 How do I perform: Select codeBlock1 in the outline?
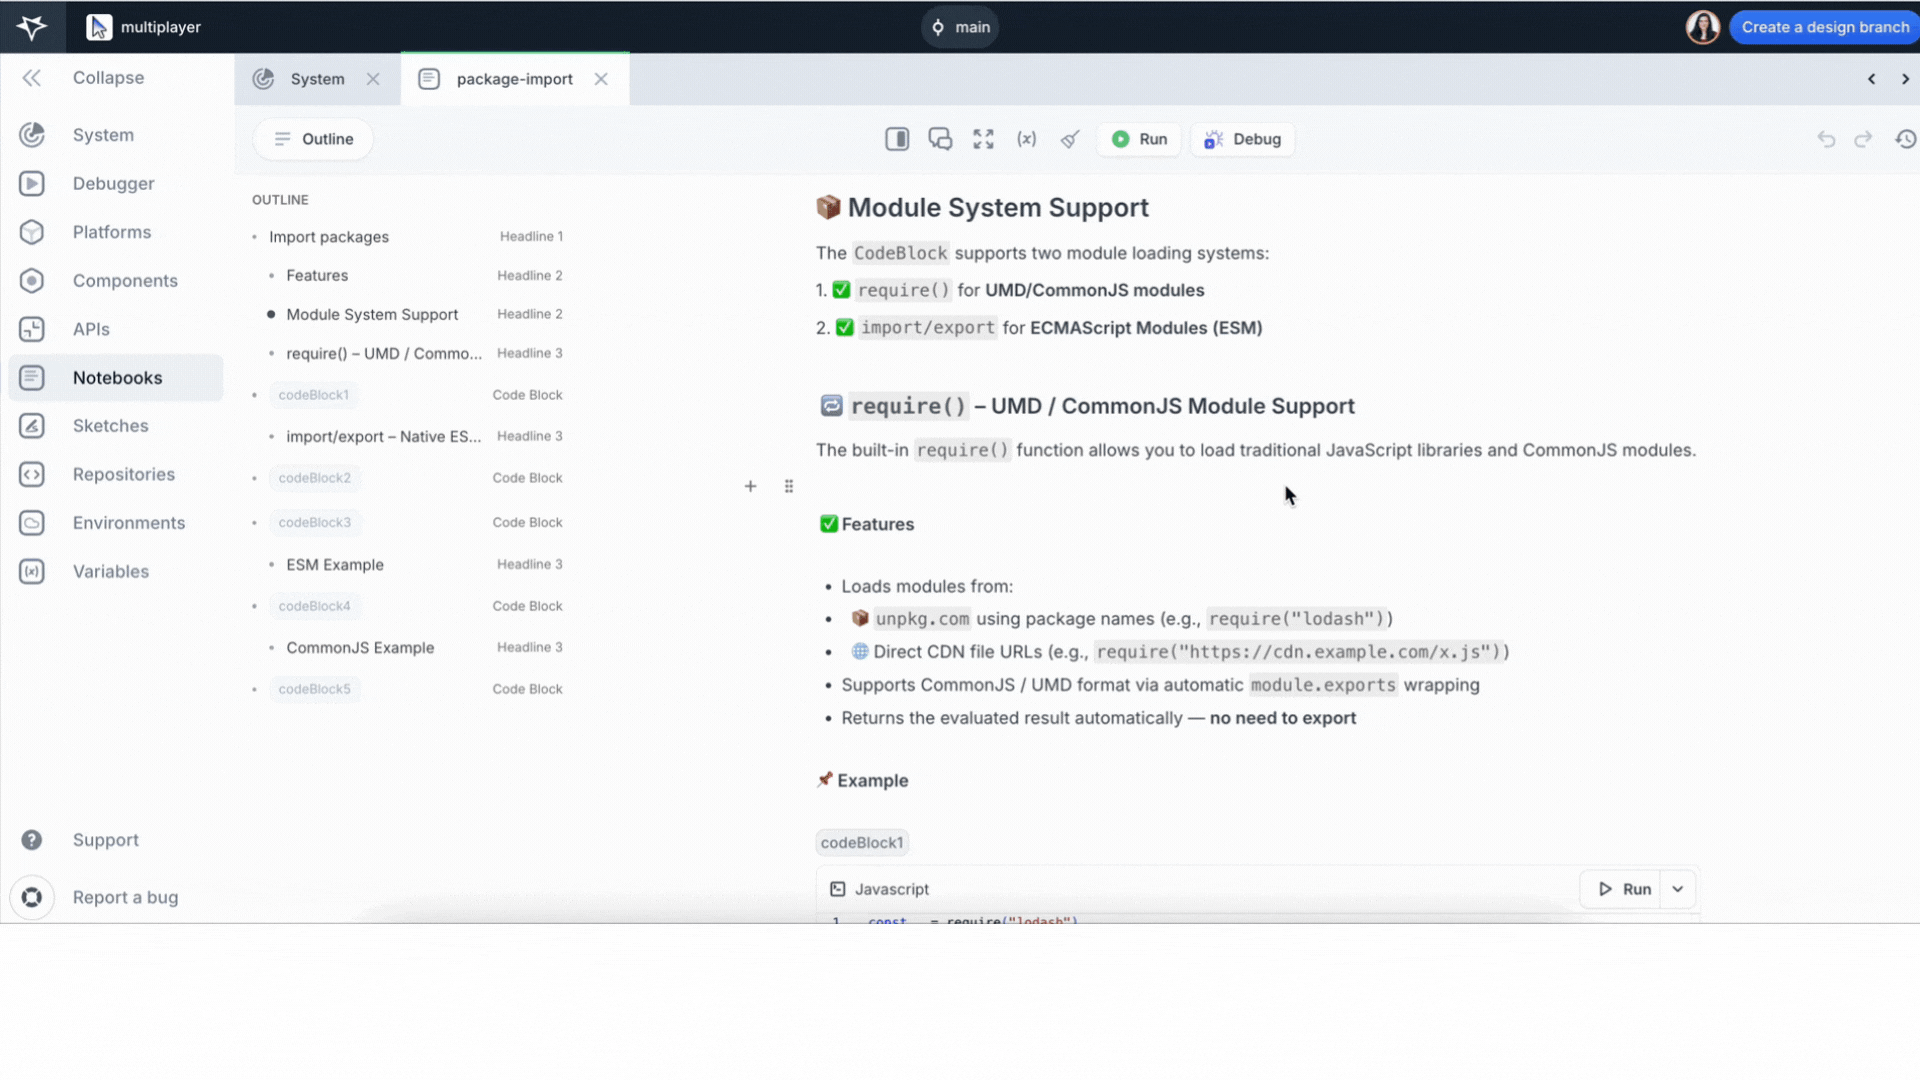313,395
